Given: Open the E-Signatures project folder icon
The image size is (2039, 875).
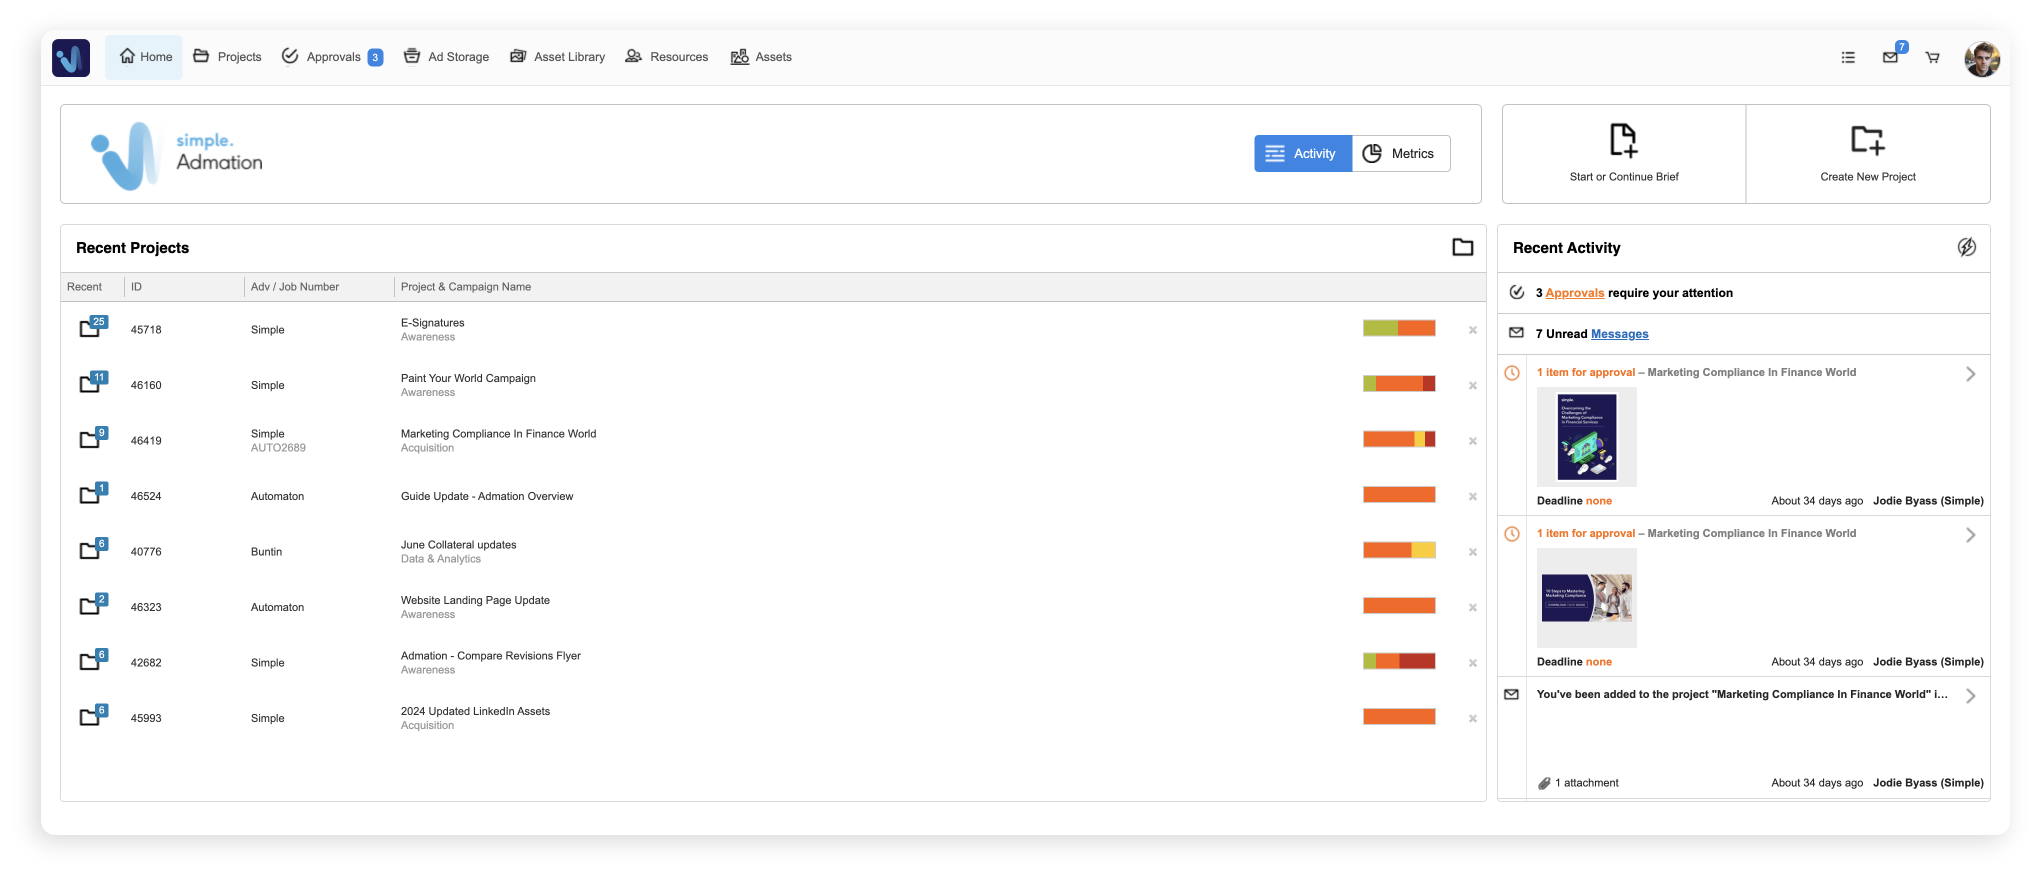Looking at the screenshot, I should click(x=91, y=328).
